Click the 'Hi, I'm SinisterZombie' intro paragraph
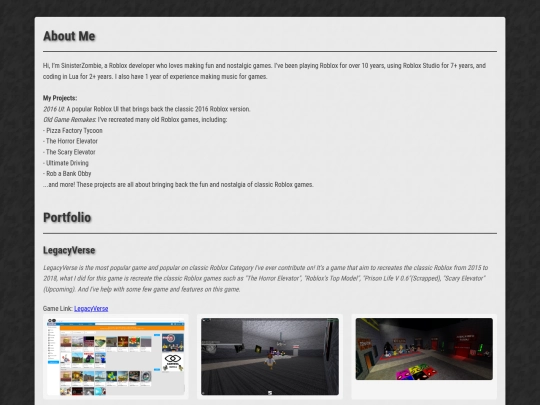This screenshot has width=540, height=405. point(264,71)
